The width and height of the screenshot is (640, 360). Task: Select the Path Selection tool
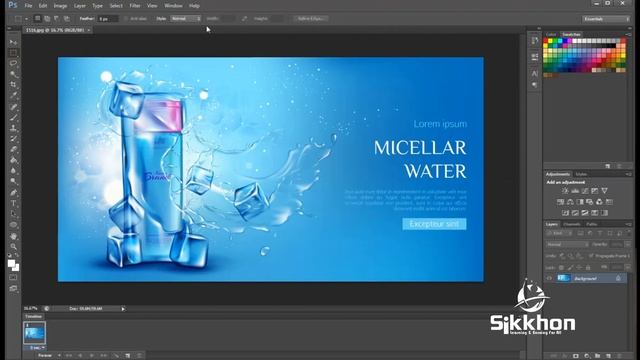13,214
